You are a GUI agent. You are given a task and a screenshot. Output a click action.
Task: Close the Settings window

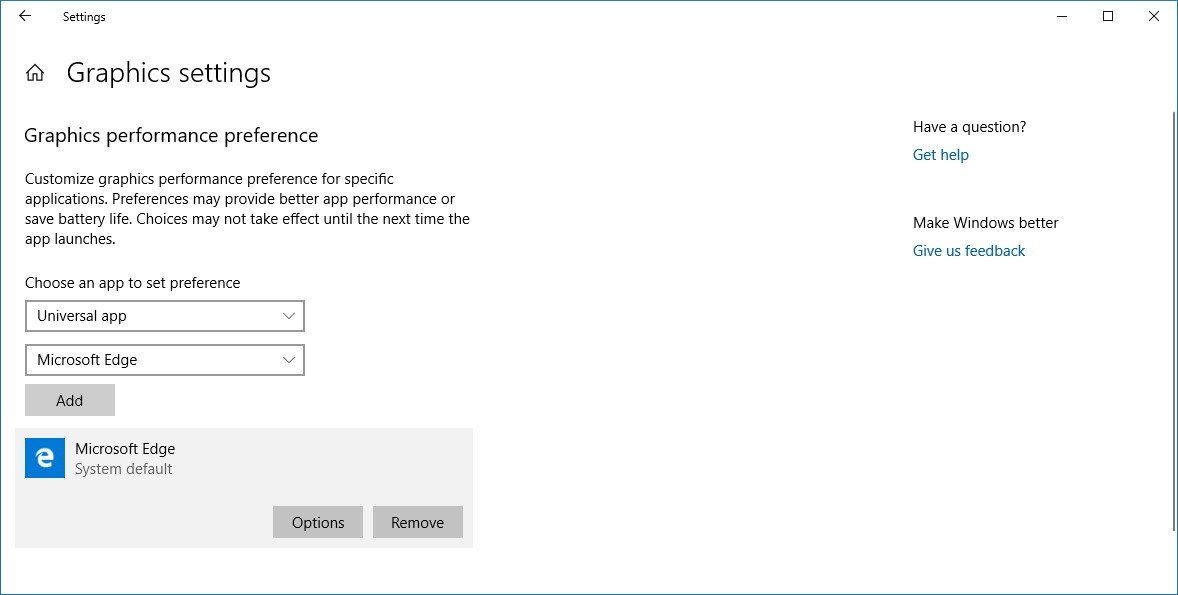point(1153,16)
